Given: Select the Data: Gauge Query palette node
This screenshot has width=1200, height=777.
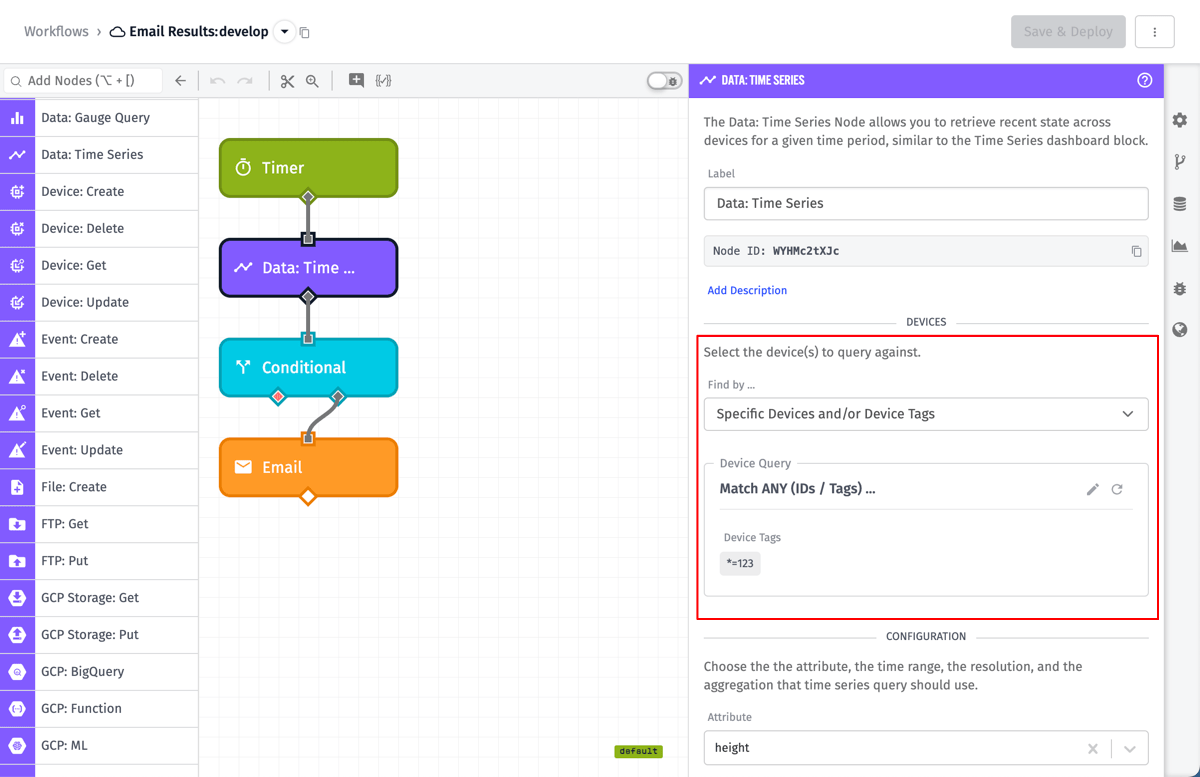Looking at the screenshot, I should (x=99, y=117).
